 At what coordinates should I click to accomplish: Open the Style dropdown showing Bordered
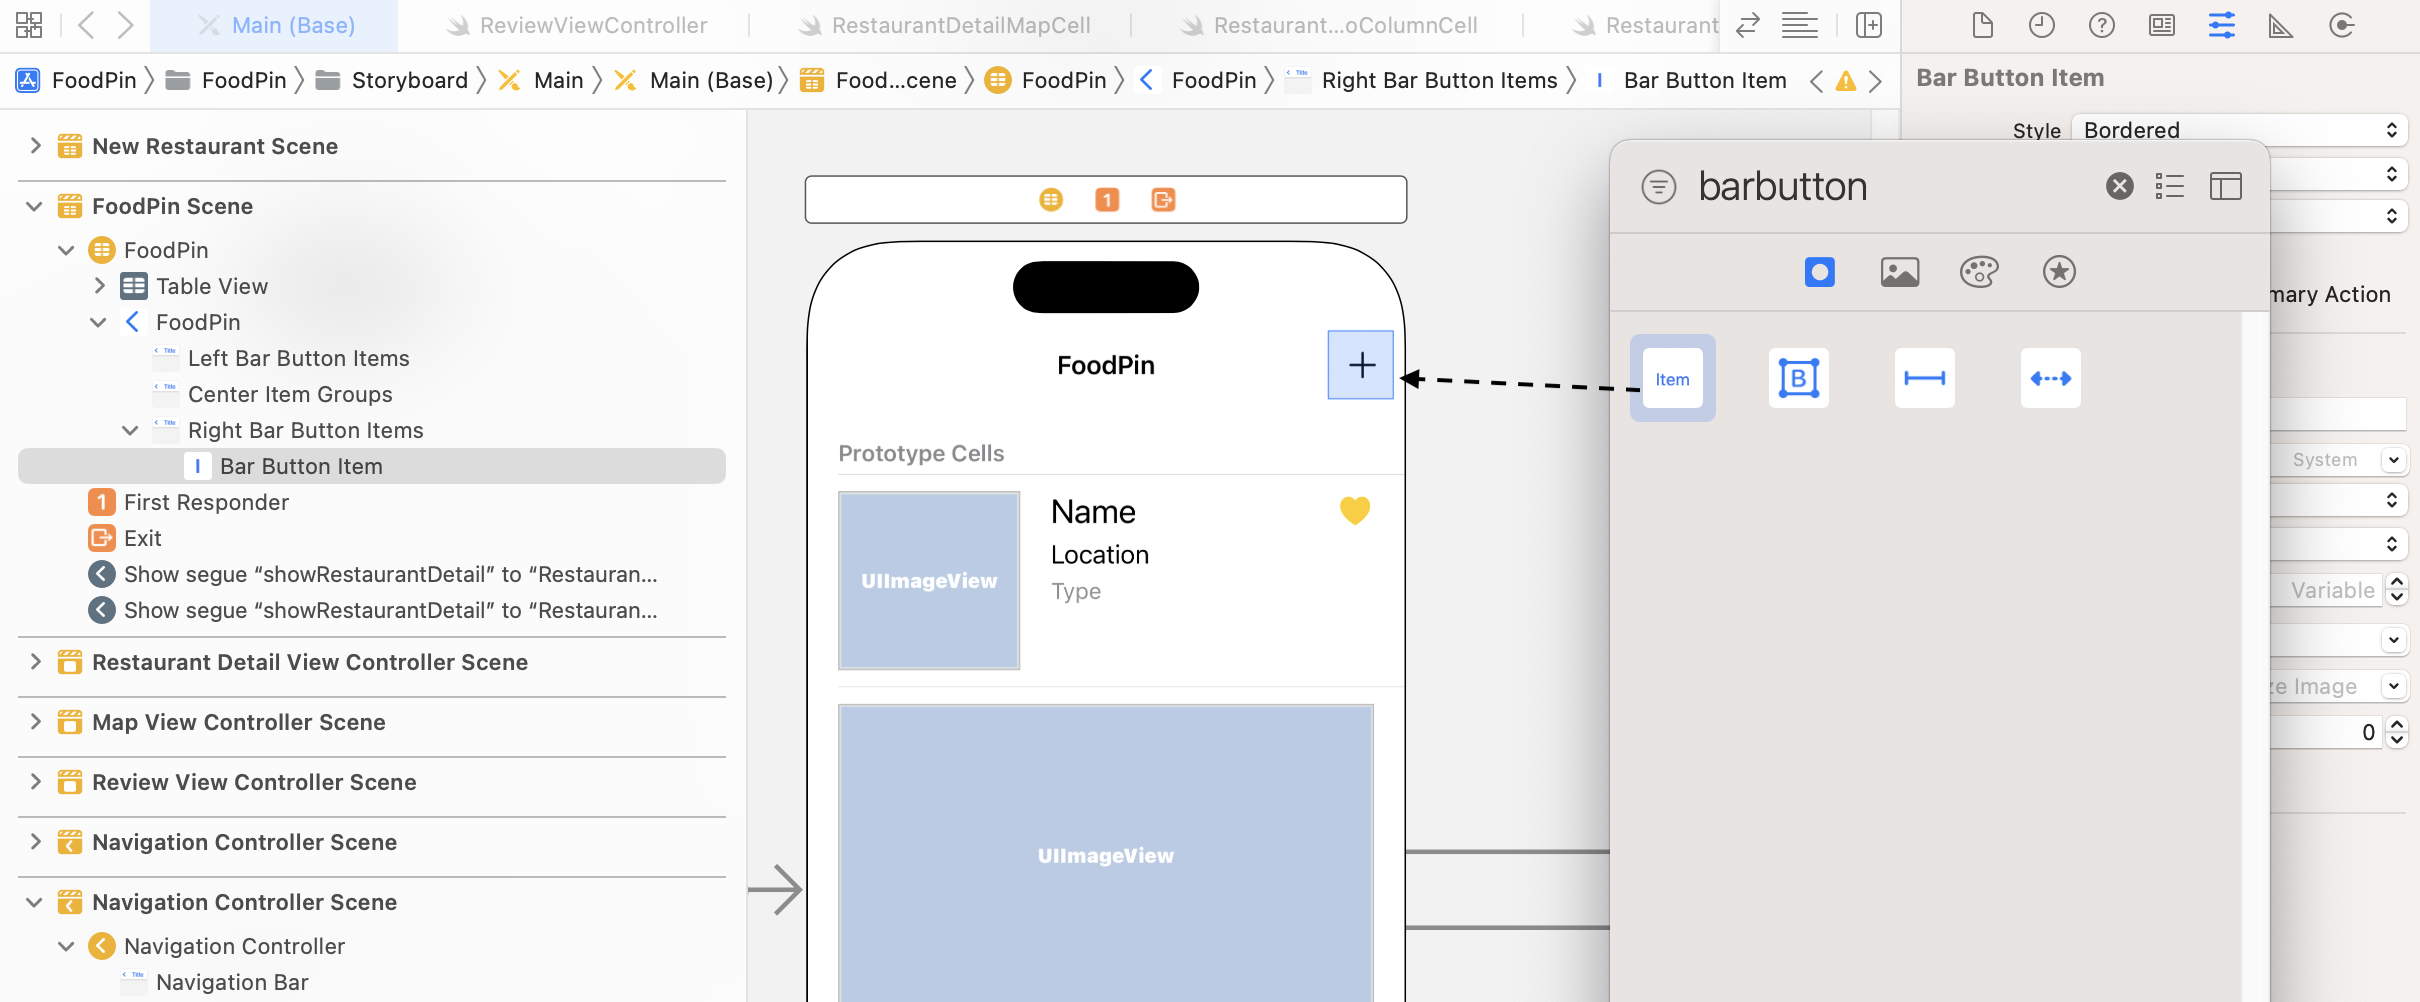tap(2240, 130)
